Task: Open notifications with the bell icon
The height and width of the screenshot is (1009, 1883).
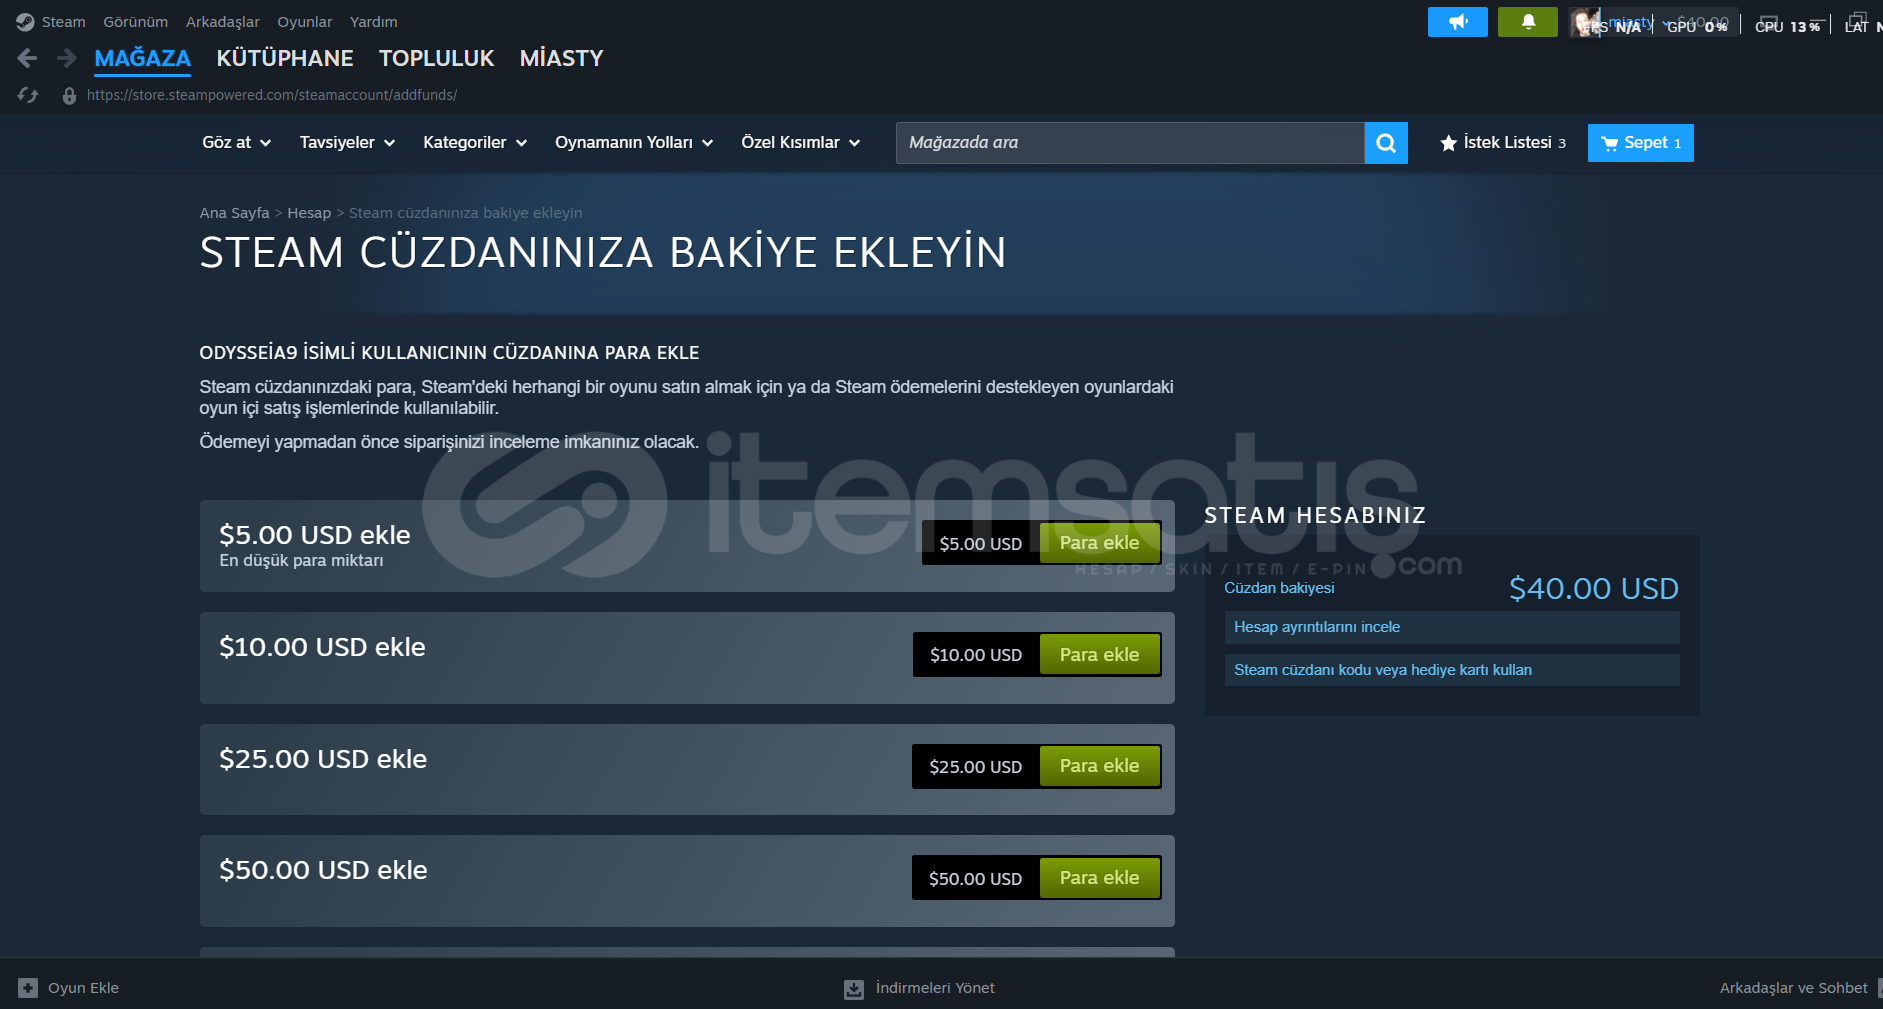Action: [x=1528, y=22]
